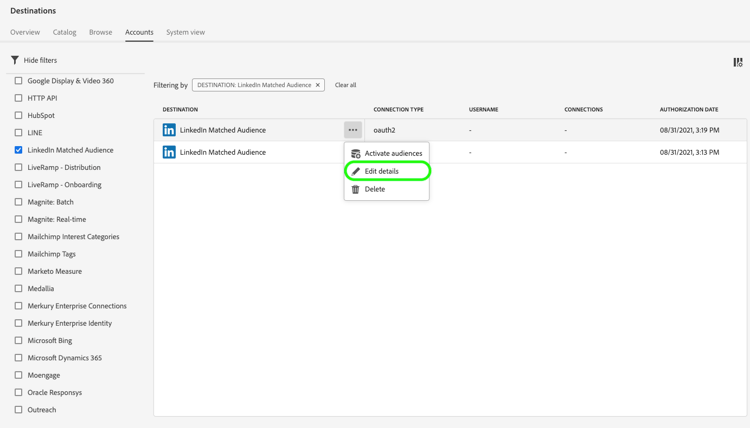Open the System view tab
This screenshot has width=750, height=428.
point(186,32)
